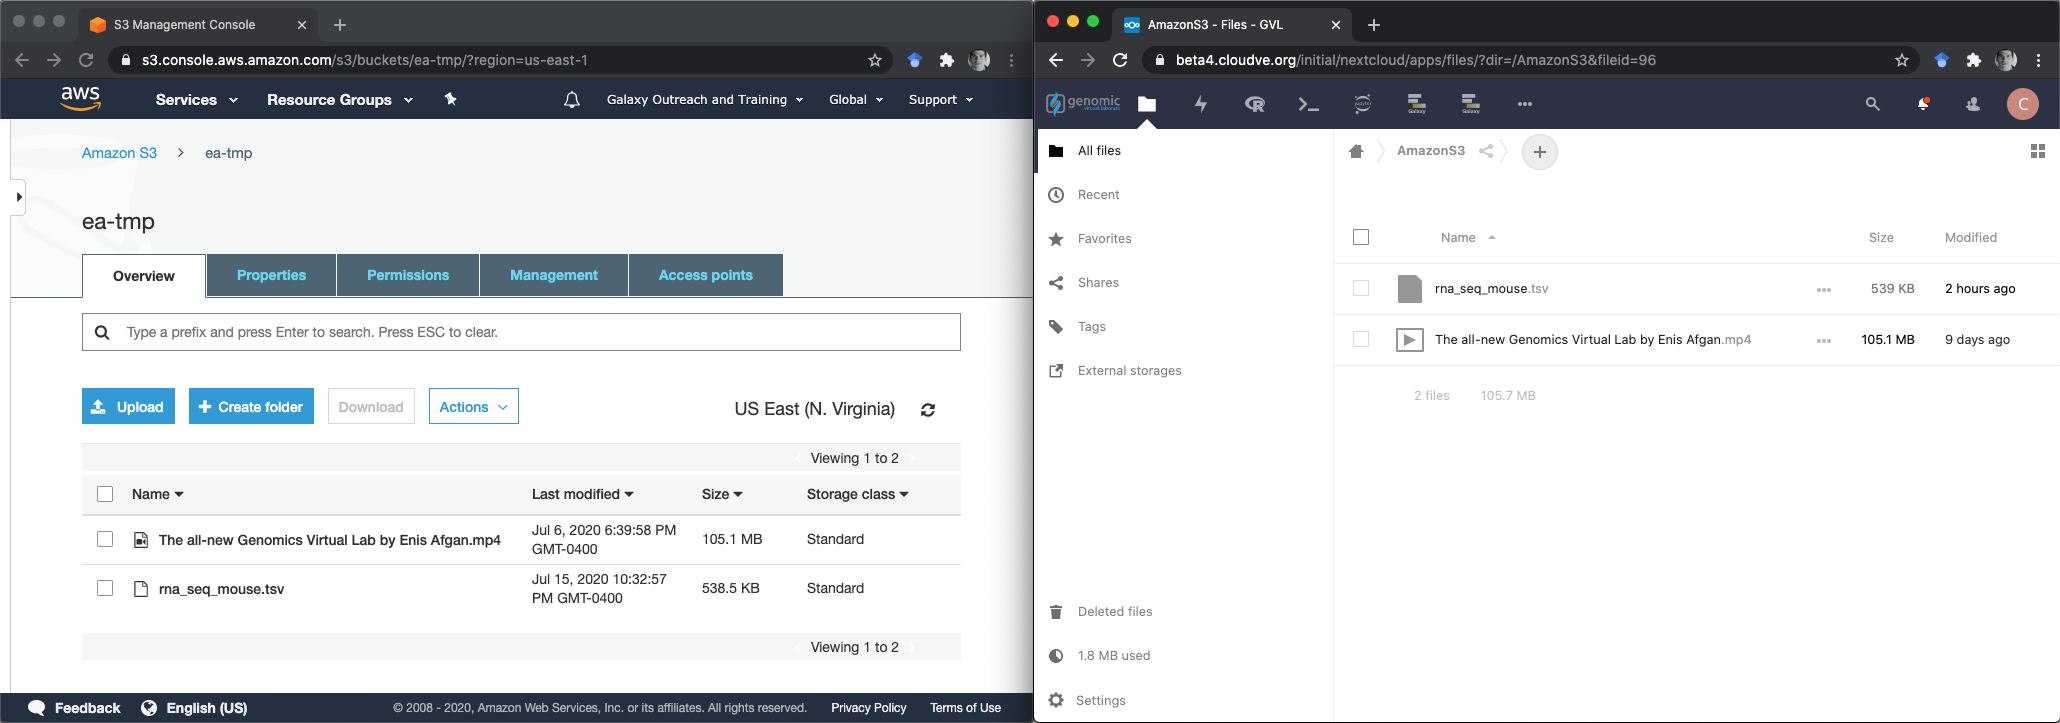Open the extensions puzzle icon in S3 window

[947, 60]
